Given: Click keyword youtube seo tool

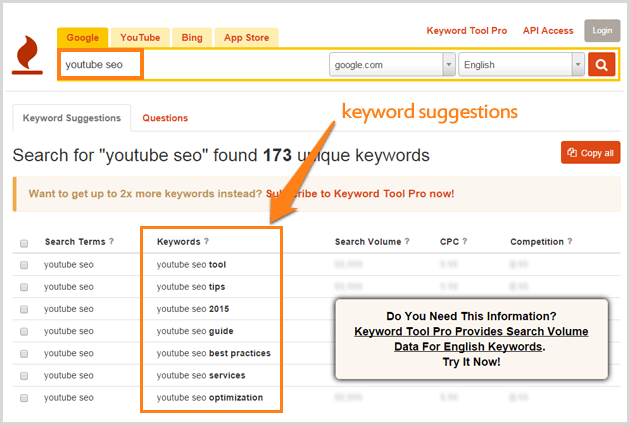Looking at the screenshot, I should [191, 265].
